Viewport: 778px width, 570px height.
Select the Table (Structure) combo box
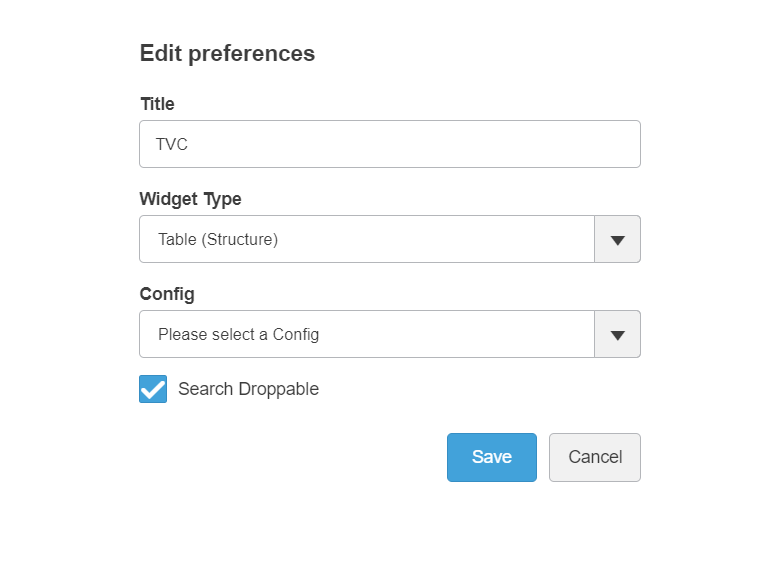tap(367, 239)
